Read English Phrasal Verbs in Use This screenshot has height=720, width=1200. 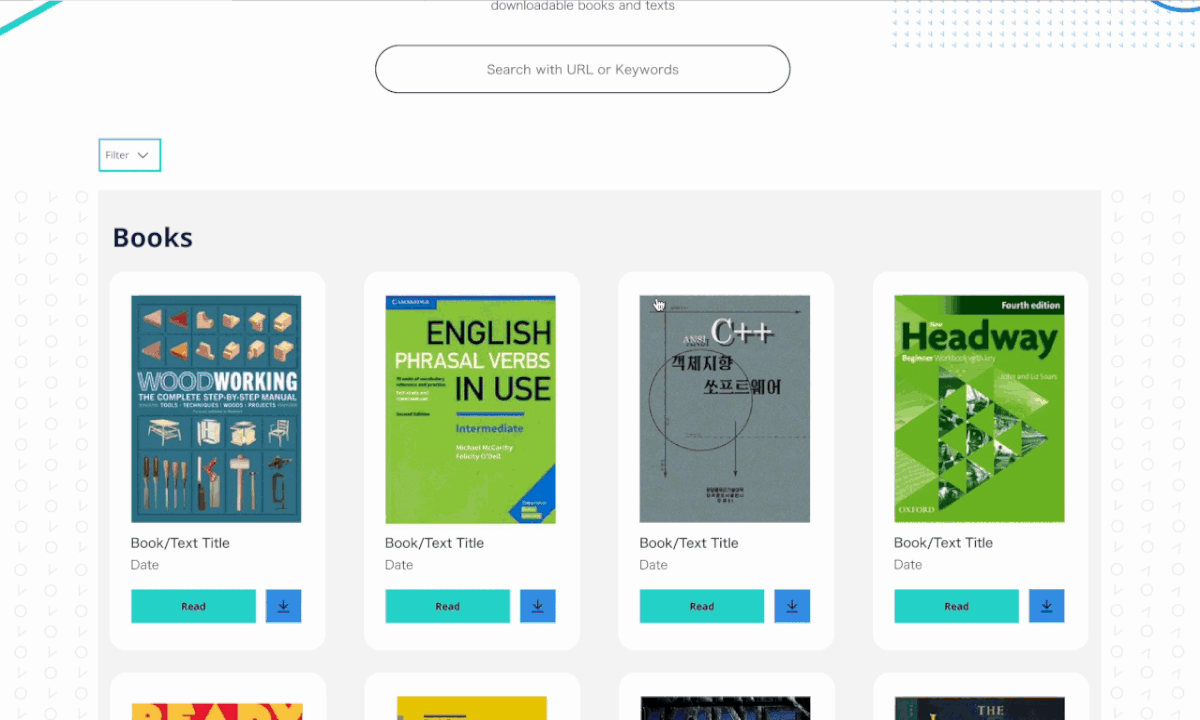[447, 606]
